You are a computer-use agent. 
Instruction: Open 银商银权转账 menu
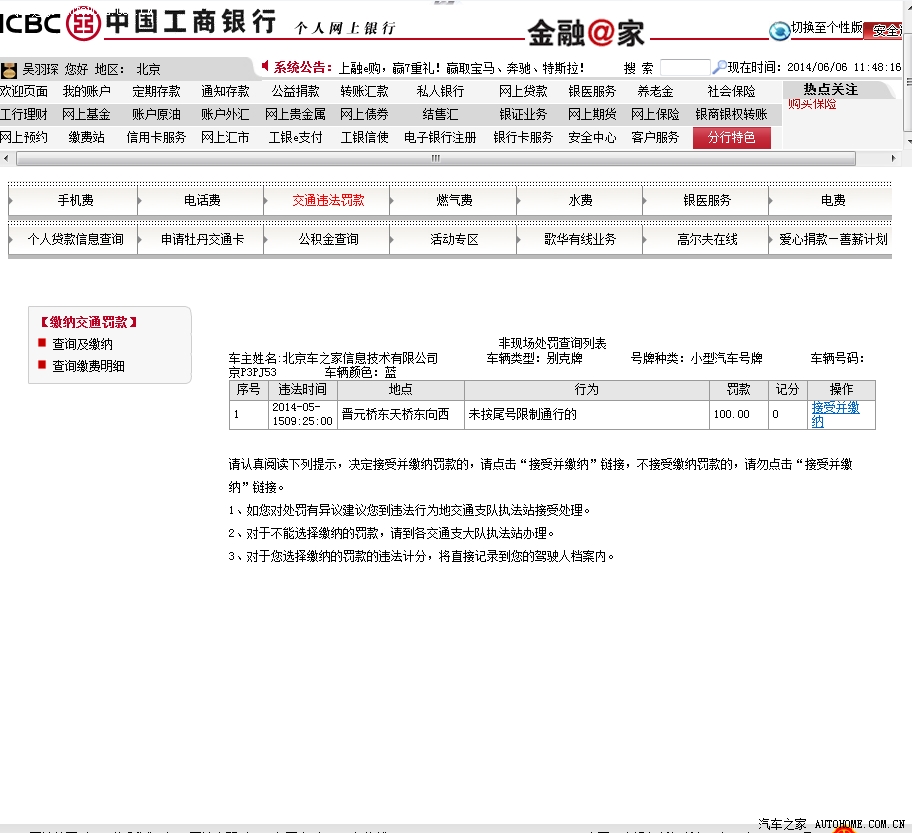pos(731,115)
